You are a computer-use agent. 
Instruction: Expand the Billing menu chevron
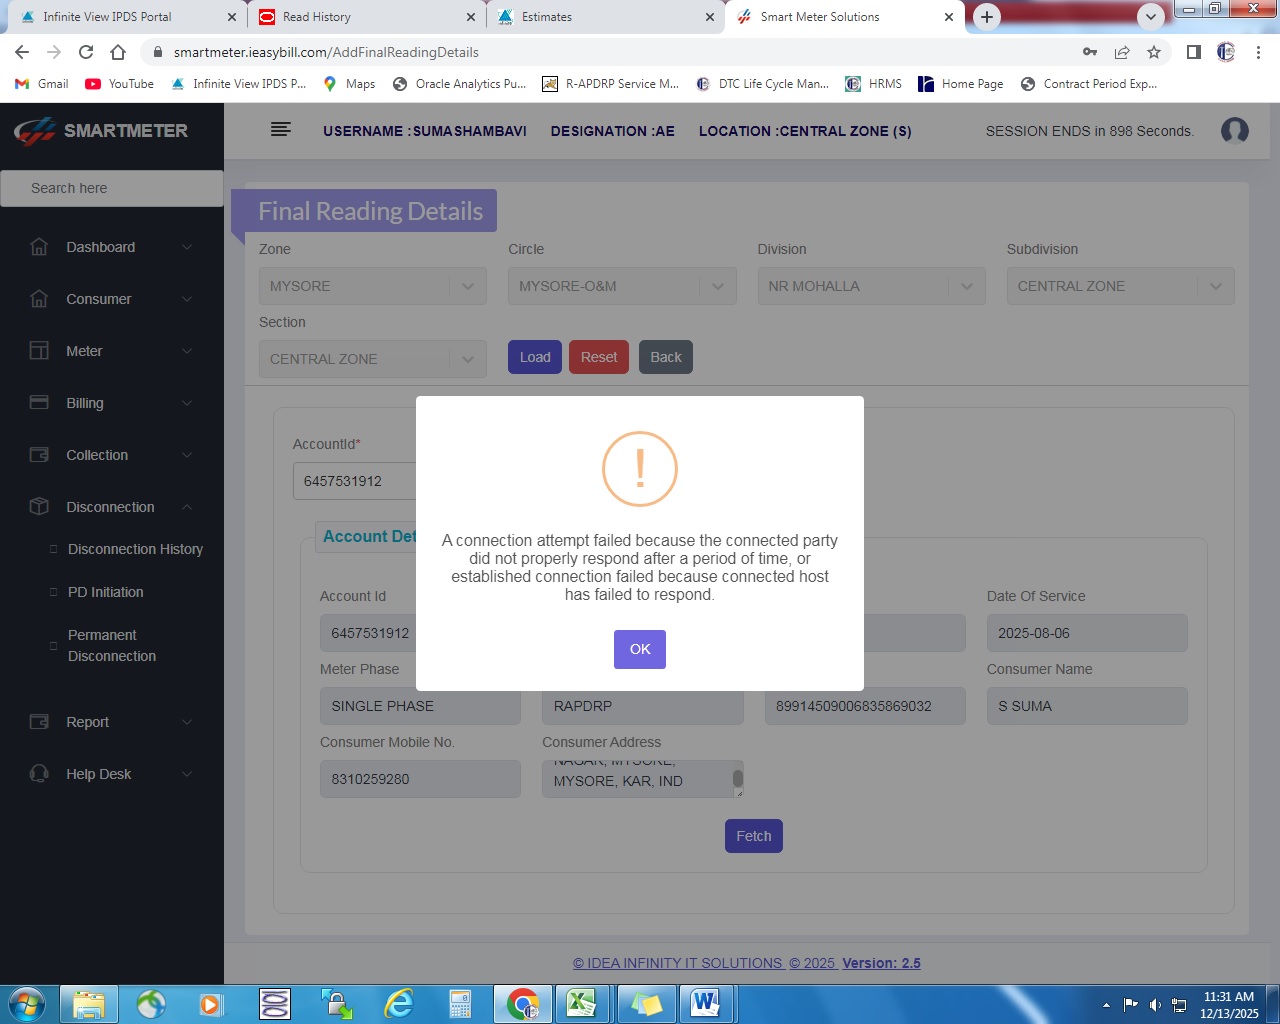click(187, 403)
